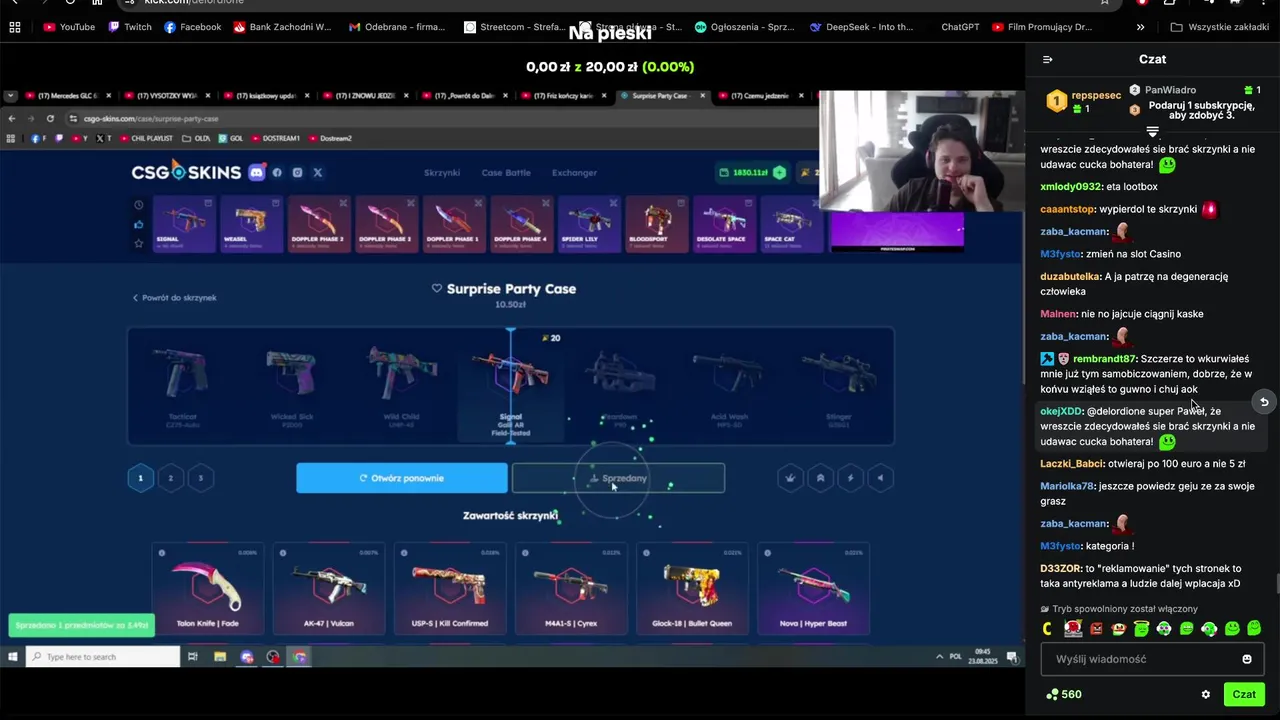
Task: Click the Sprzedany button
Action: pos(618,478)
